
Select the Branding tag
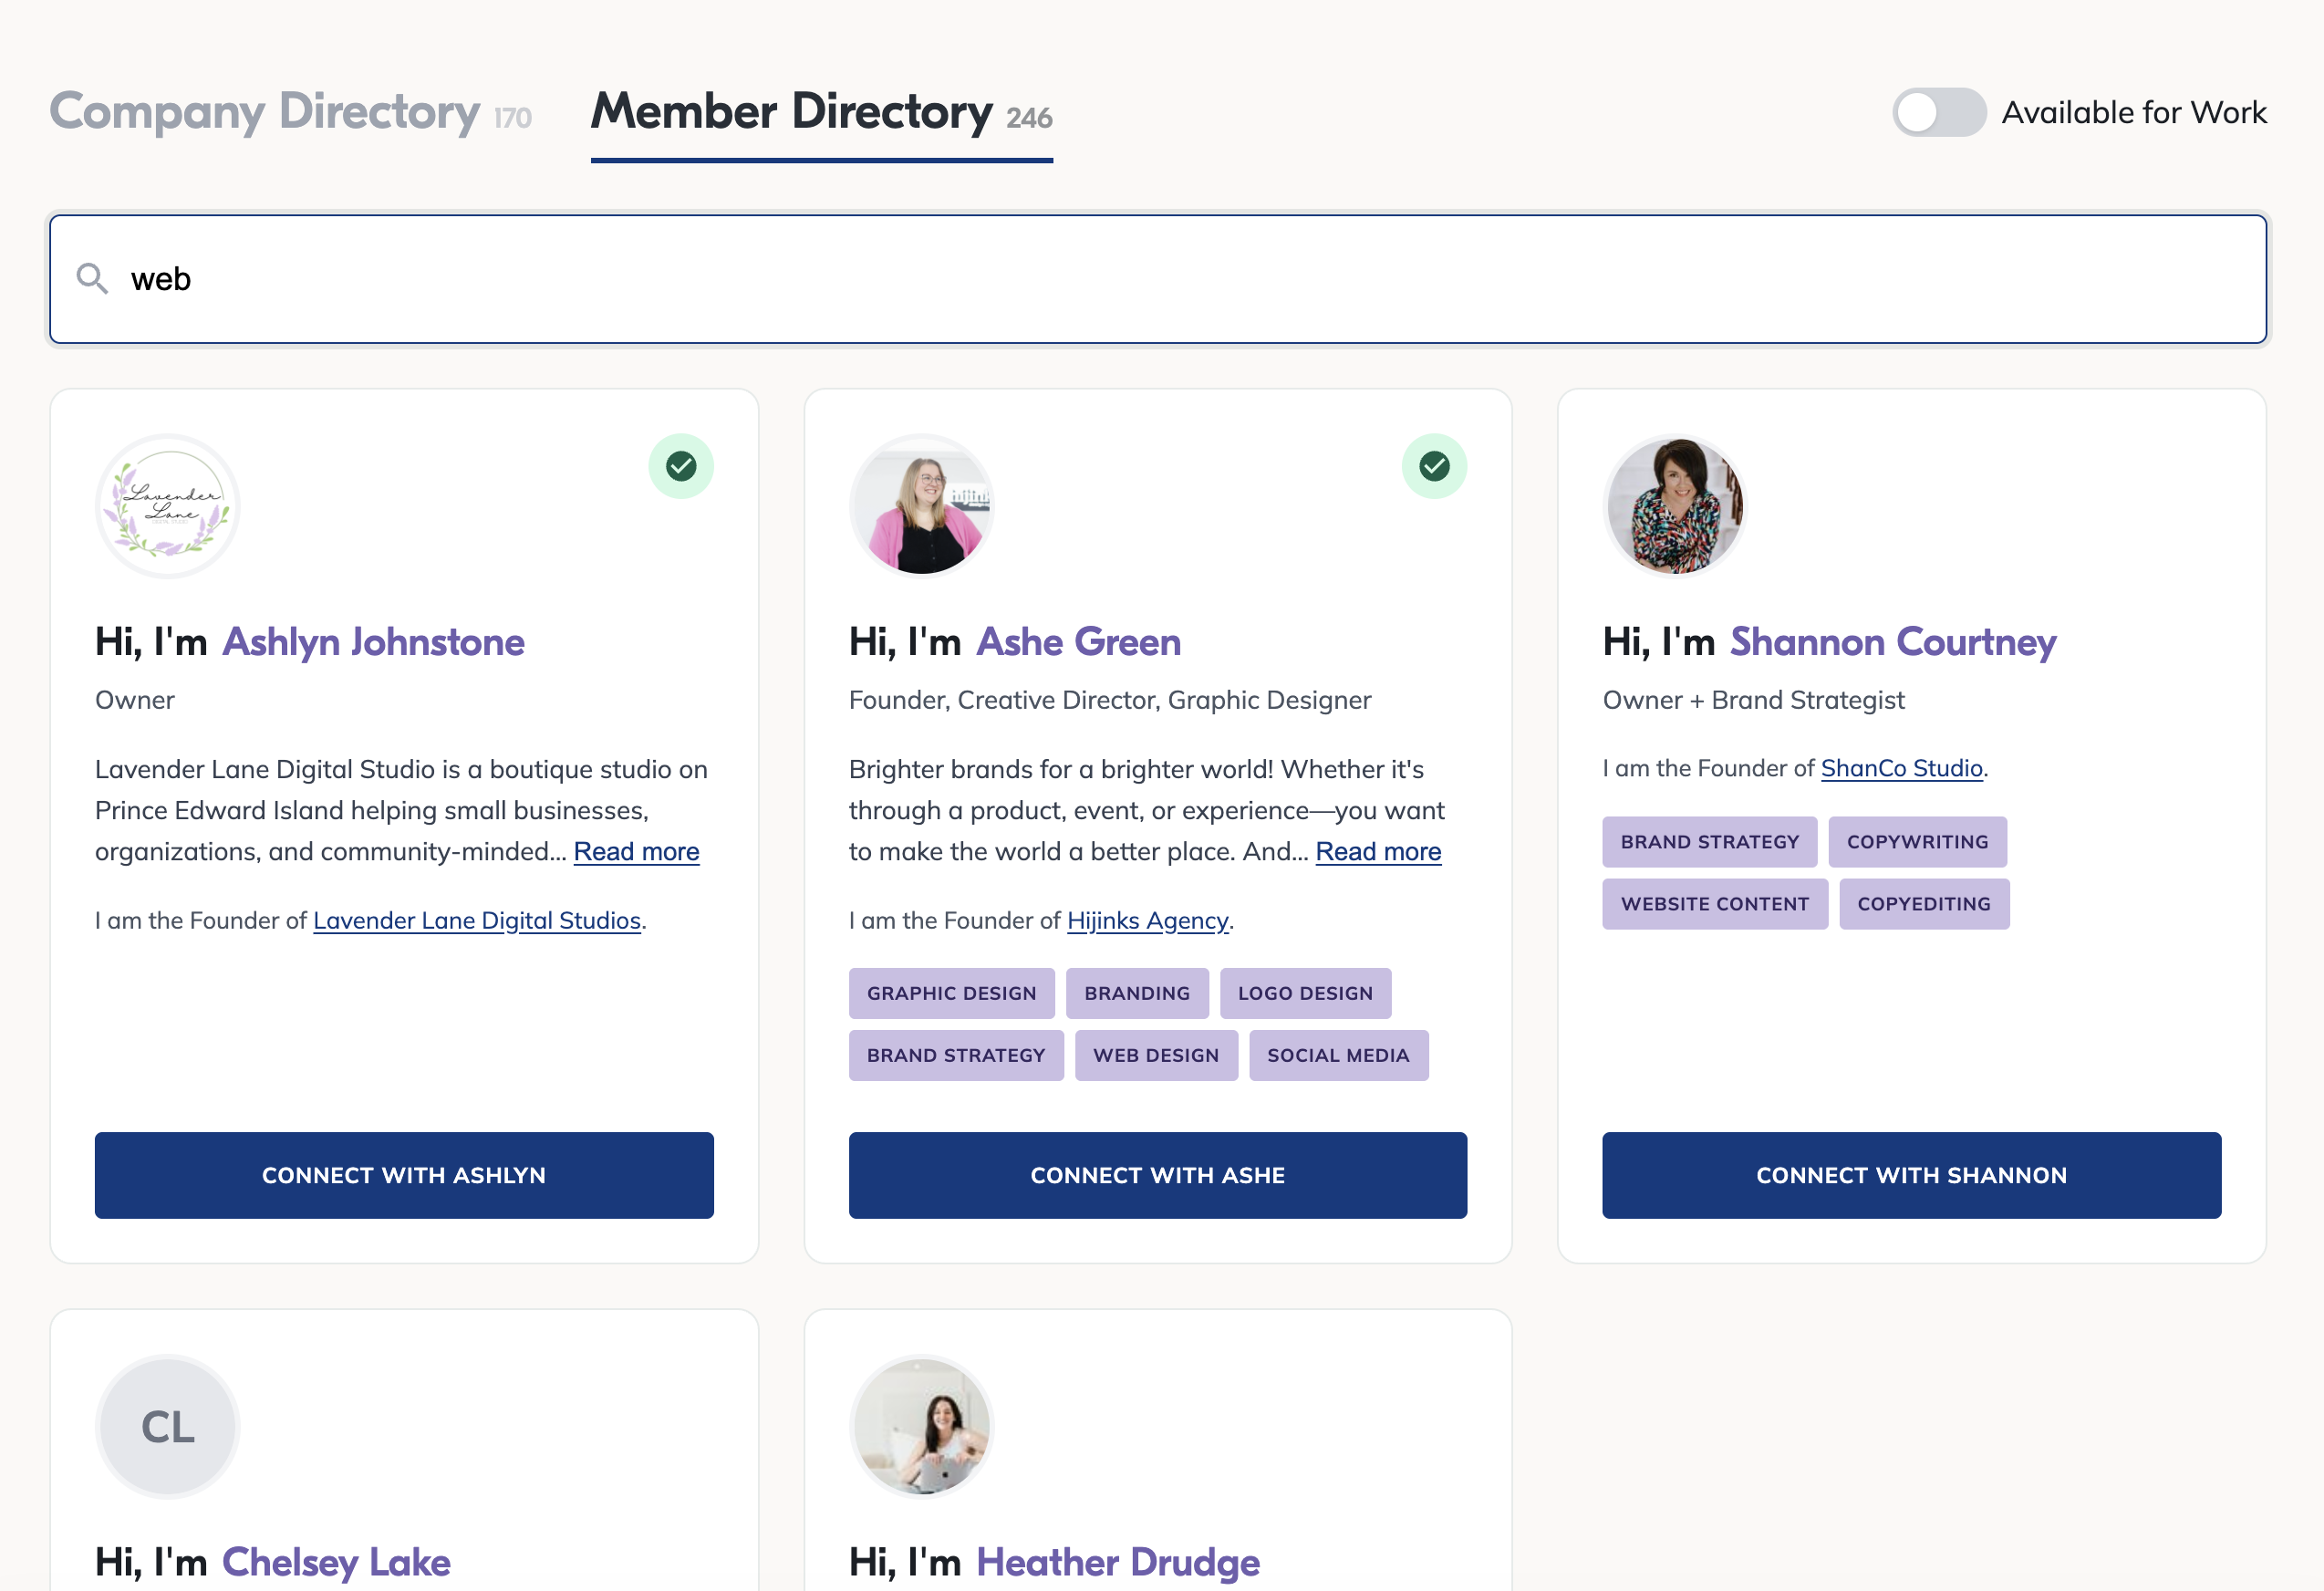coord(1137,993)
